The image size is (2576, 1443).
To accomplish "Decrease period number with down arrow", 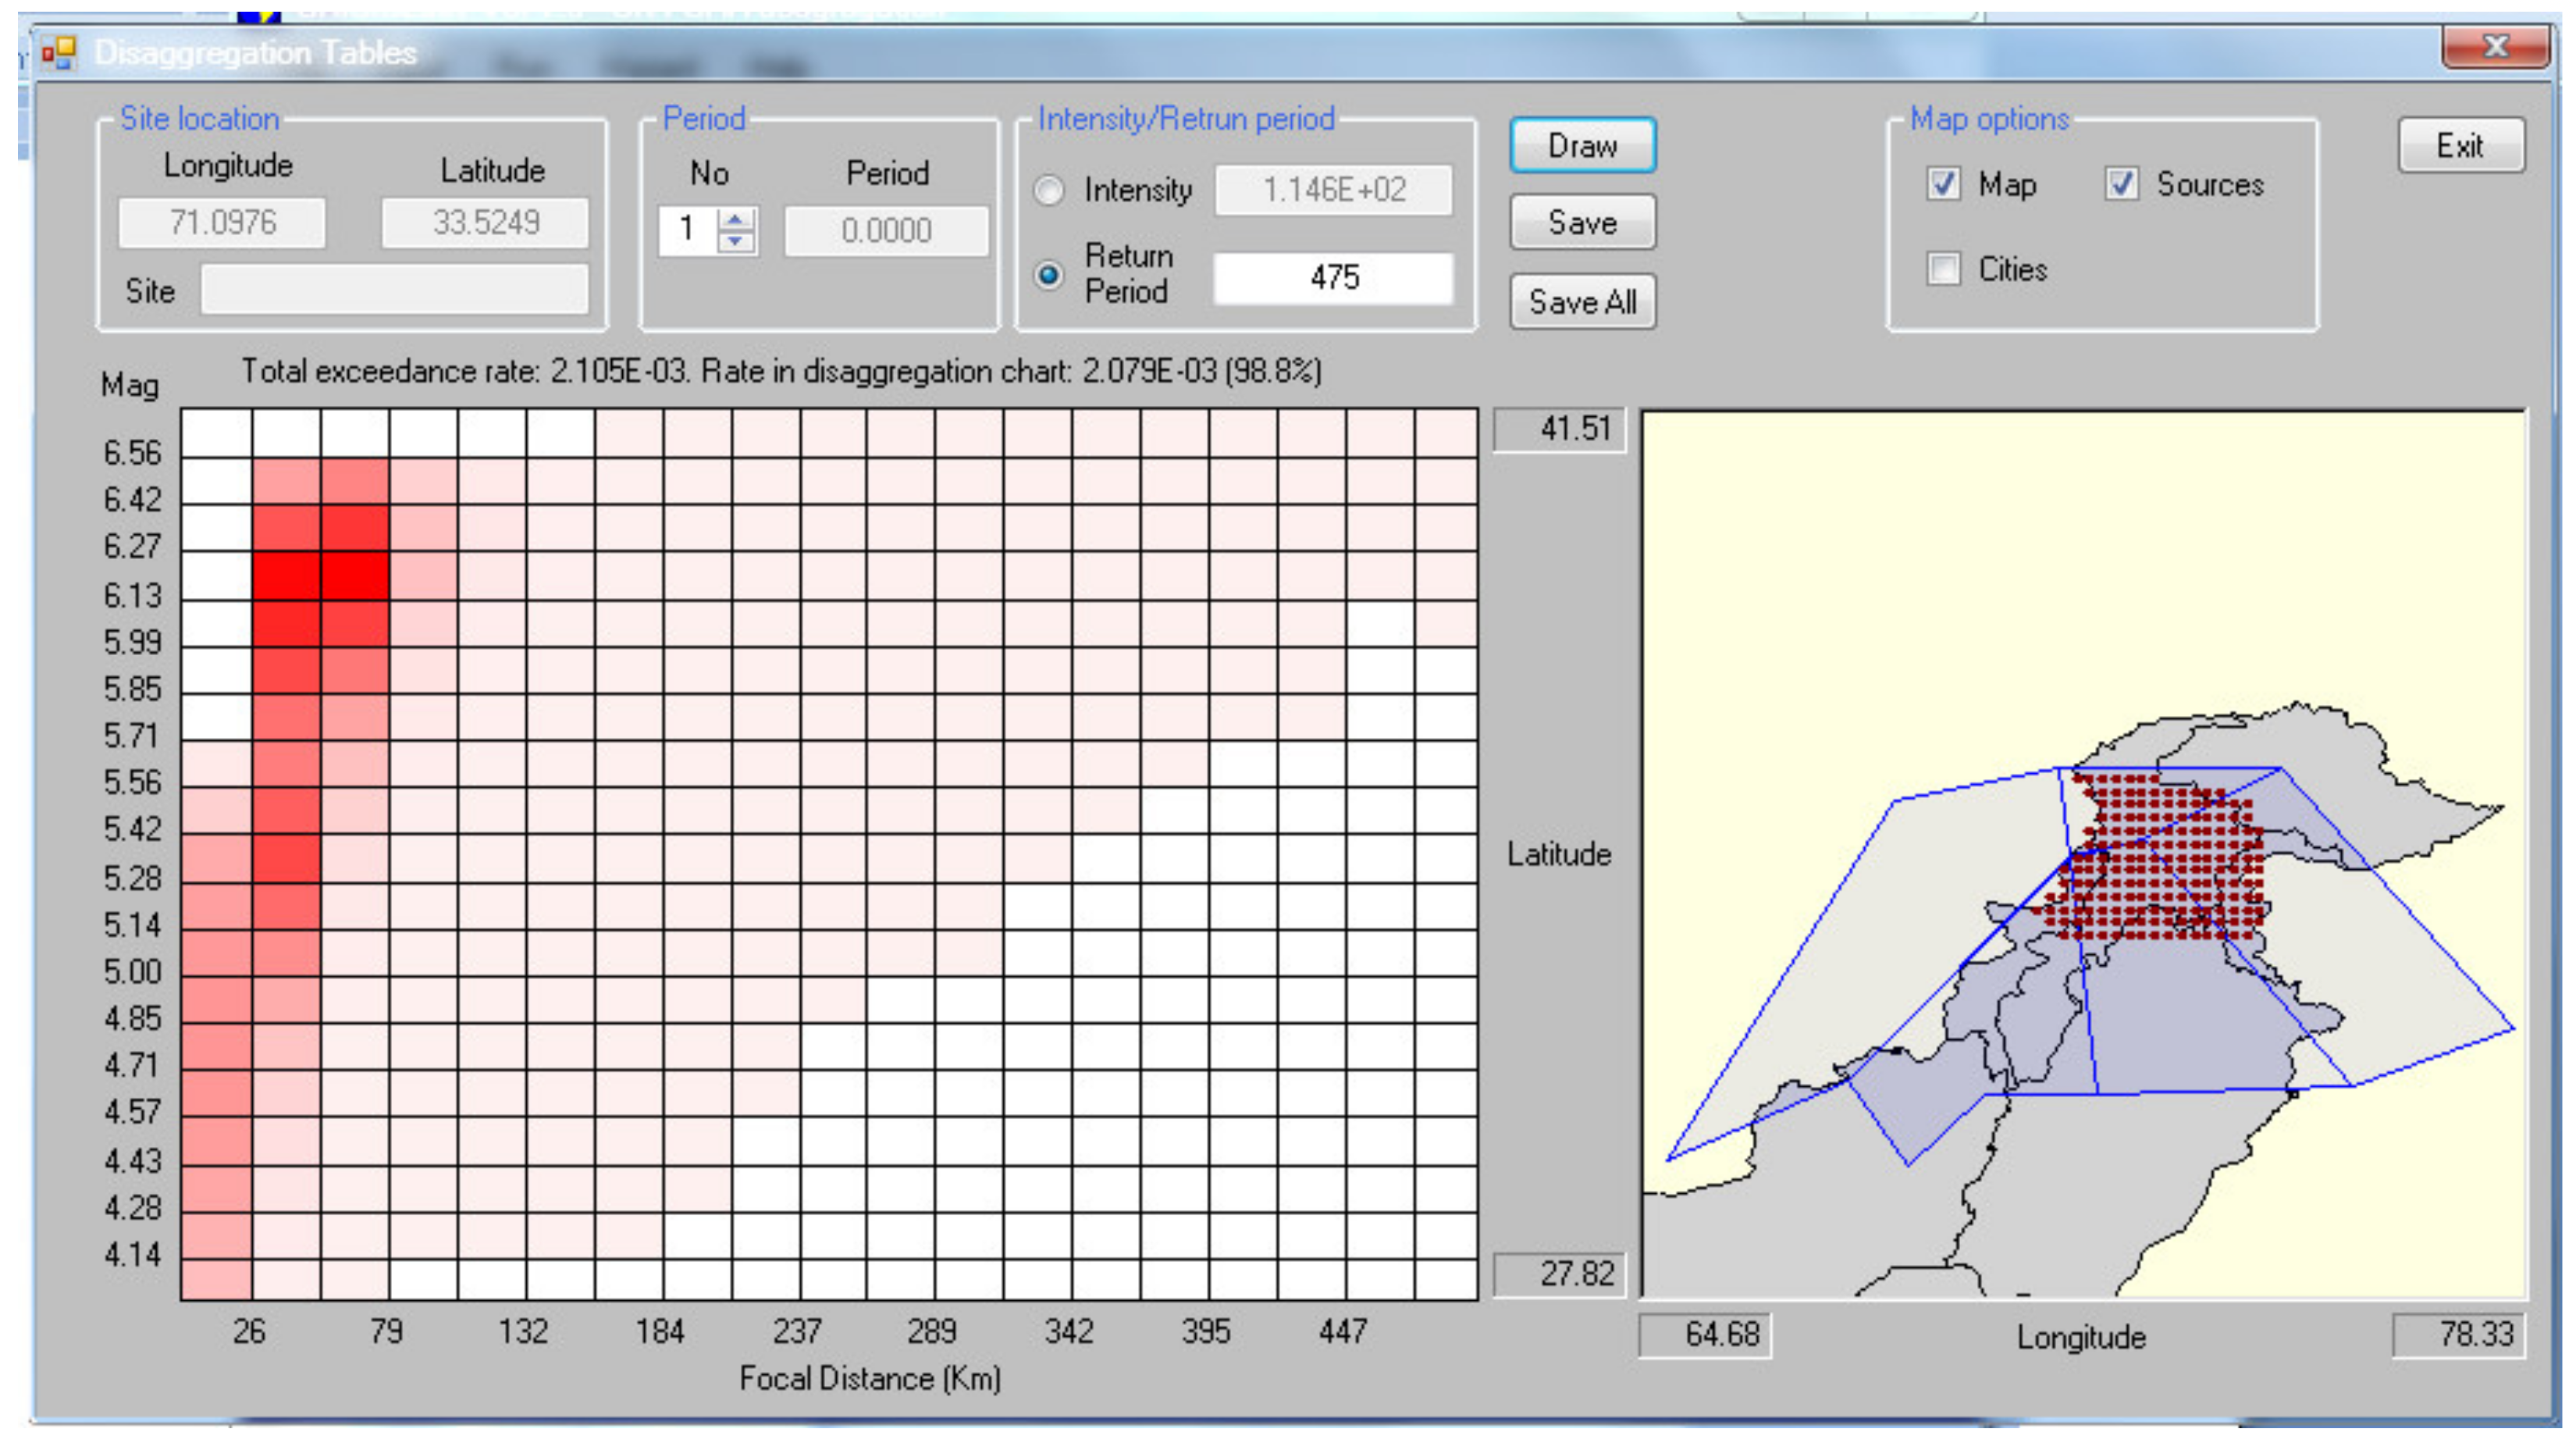I will [736, 241].
